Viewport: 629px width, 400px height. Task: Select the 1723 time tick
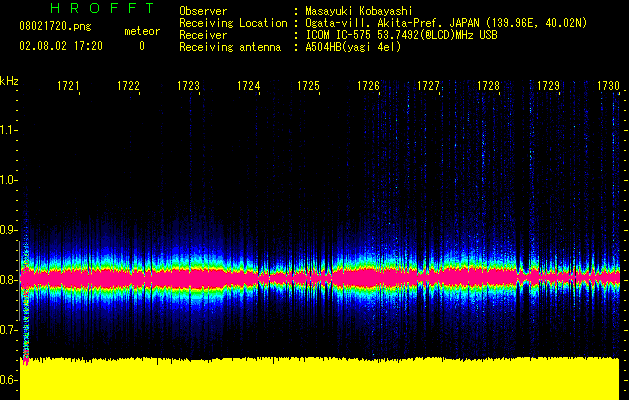[x=188, y=87]
